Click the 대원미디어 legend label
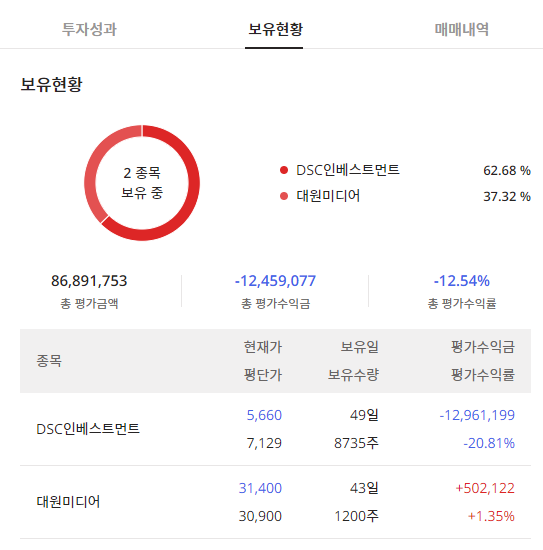The width and height of the screenshot is (543, 550). (x=328, y=196)
